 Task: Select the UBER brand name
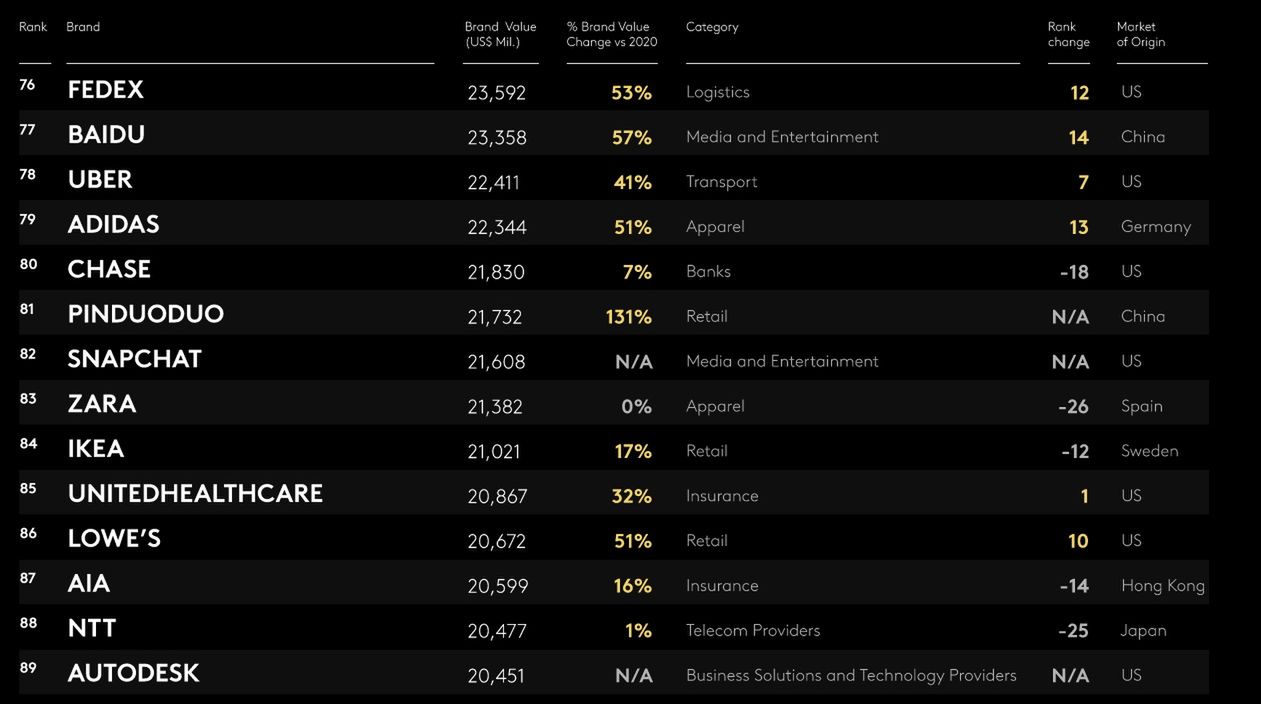[100, 180]
